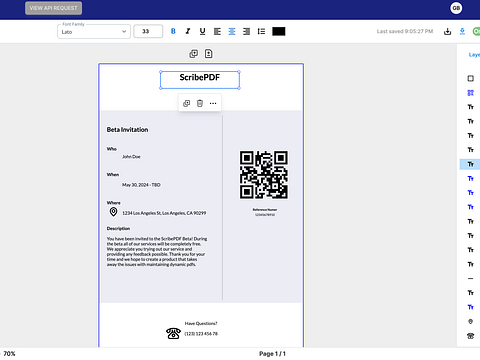Select the location pin layer in side panel
480x360 pixels.
tap(470, 322)
